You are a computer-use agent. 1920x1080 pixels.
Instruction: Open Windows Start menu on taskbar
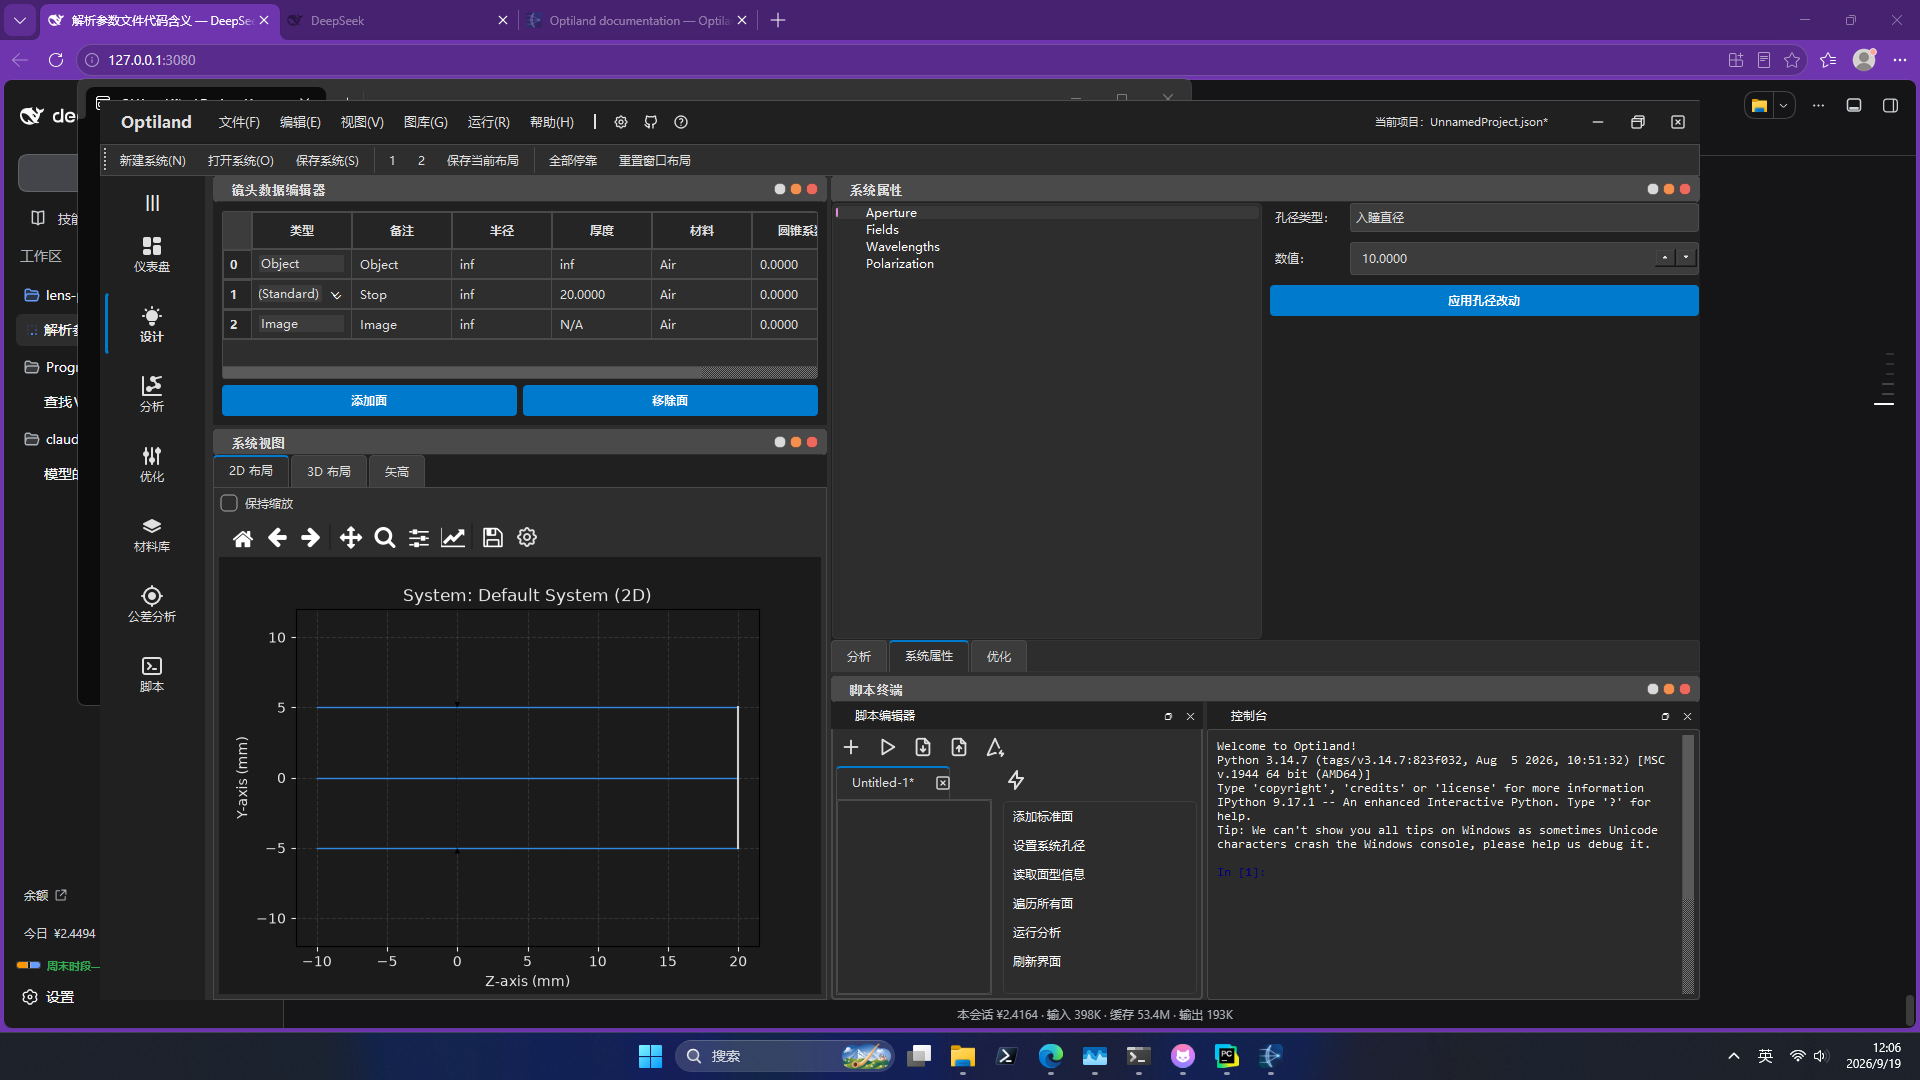pyautogui.click(x=650, y=1056)
